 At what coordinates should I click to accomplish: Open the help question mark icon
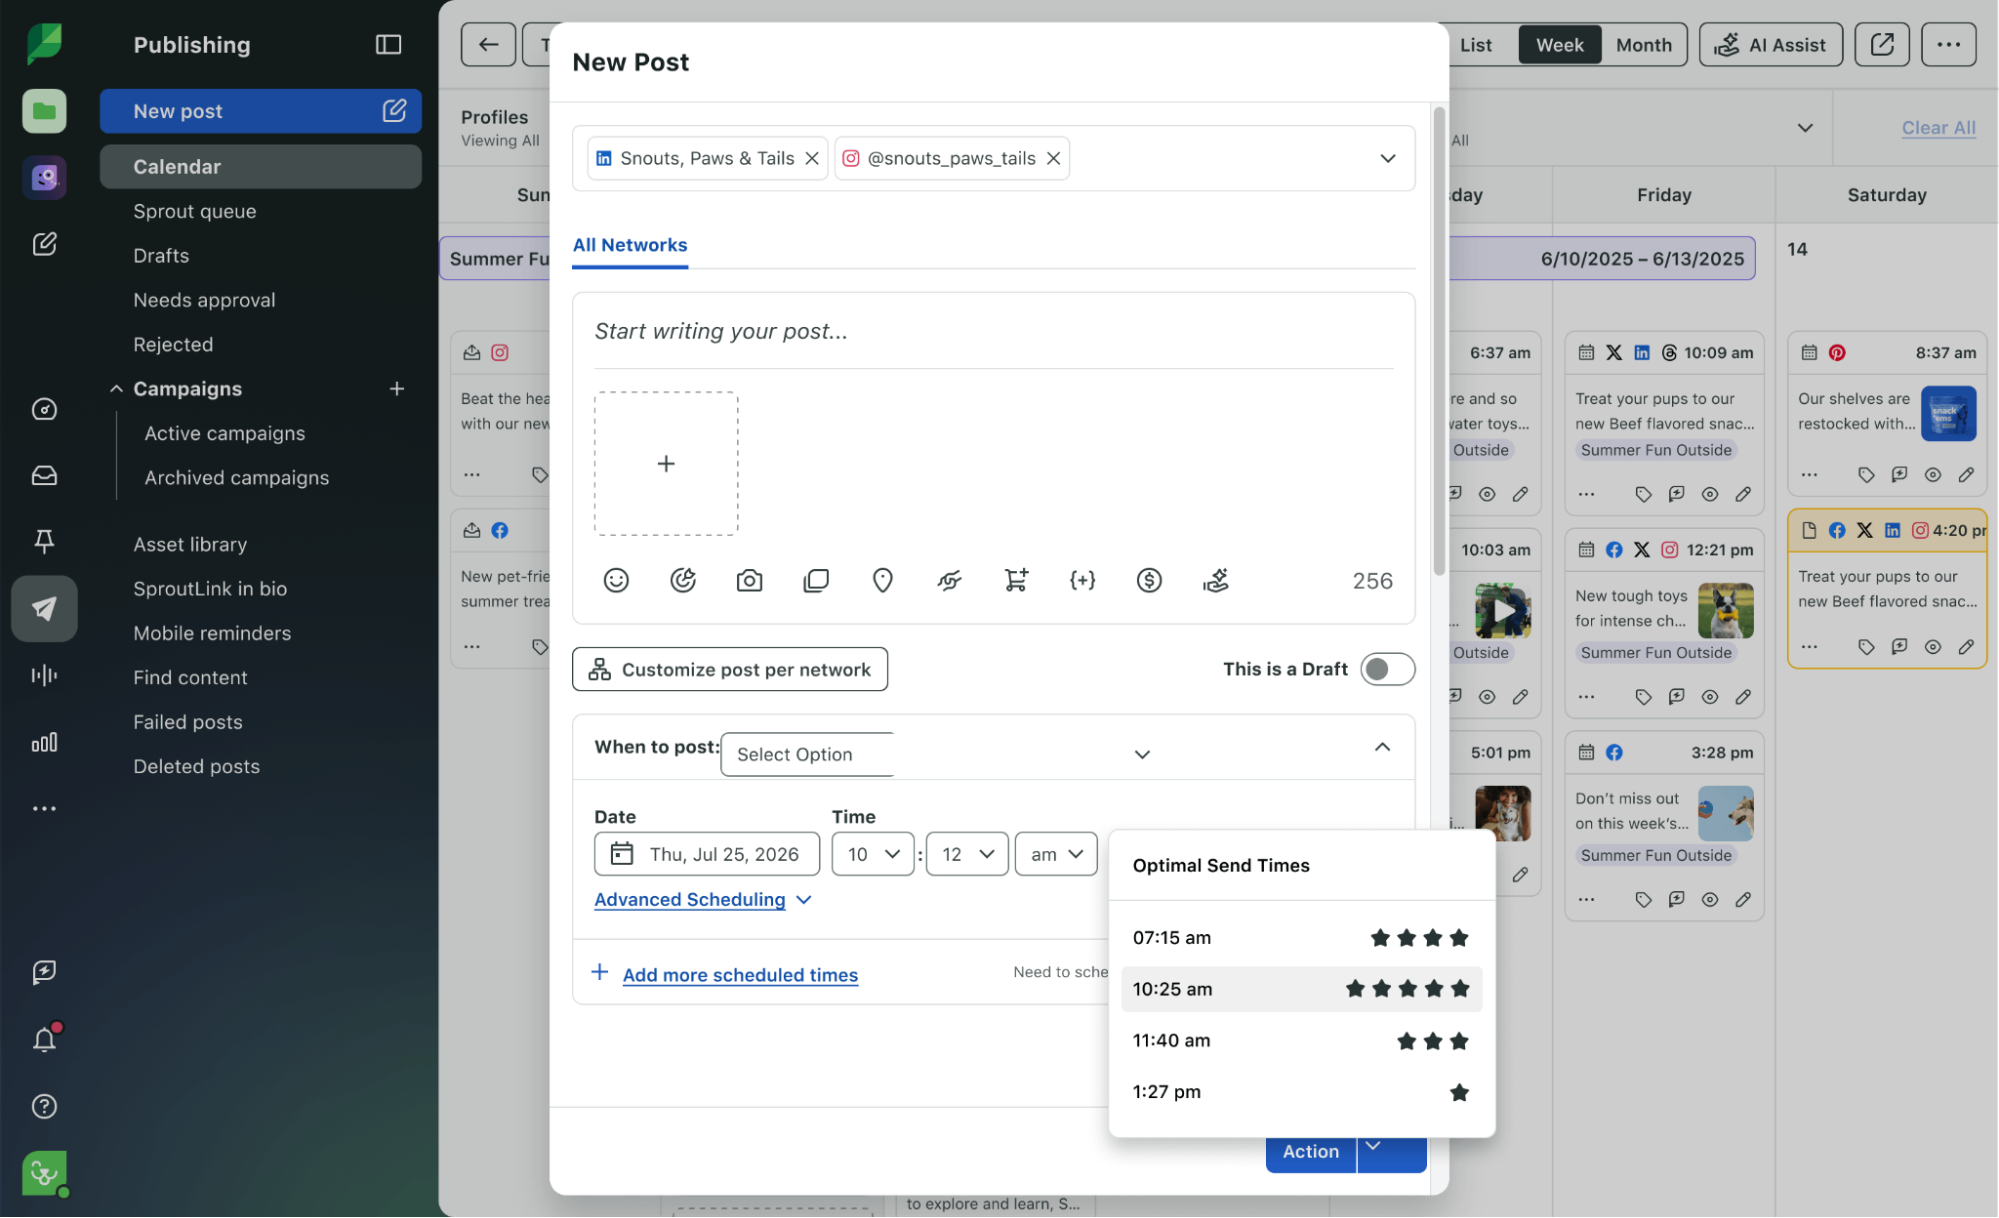click(44, 1107)
